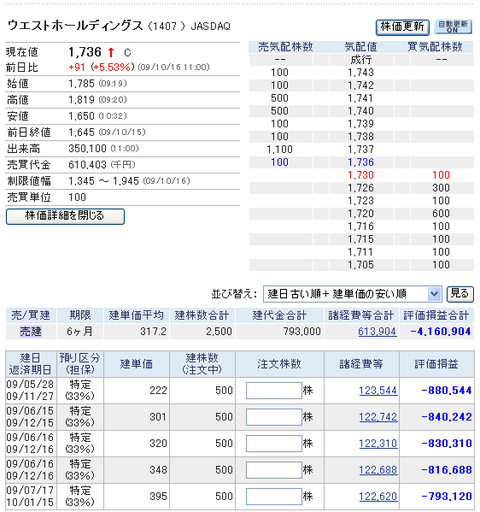Click valuation loss -830,310
The width and height of the screenshot is (480, 512).
[x=446, y=443]
